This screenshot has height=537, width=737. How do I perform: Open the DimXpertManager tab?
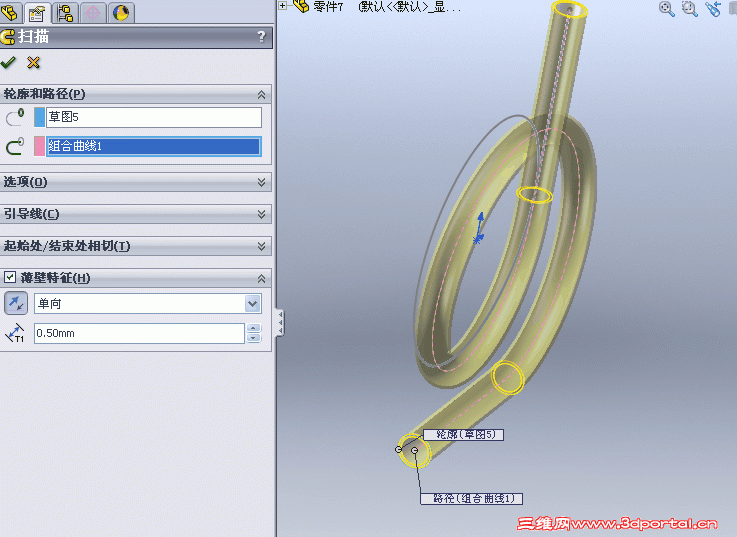click(93, 13)
